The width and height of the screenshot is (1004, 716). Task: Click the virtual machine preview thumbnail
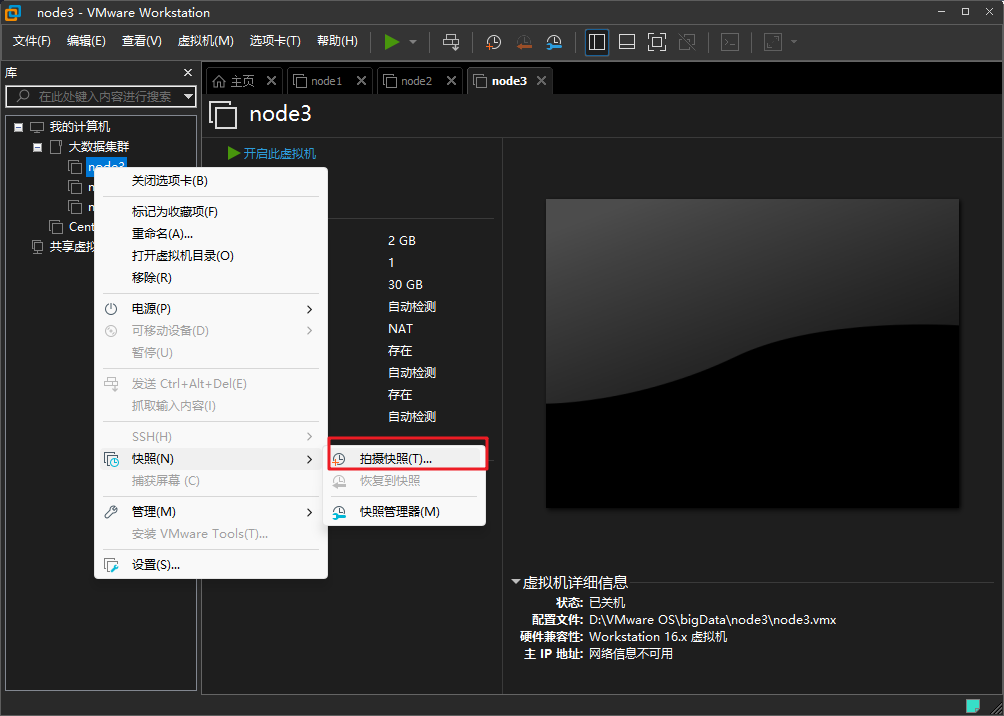[752, 354]
